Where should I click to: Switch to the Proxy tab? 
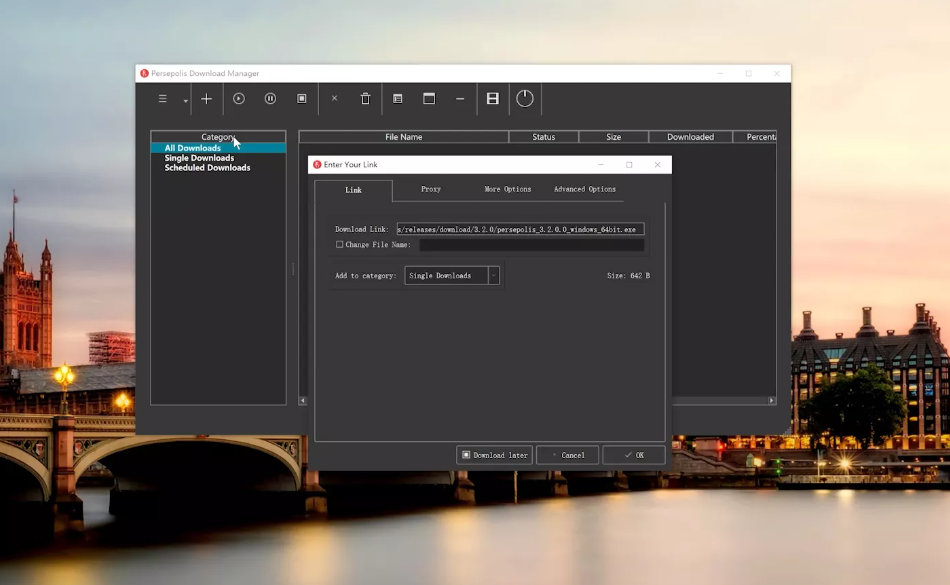pos(431,189)
